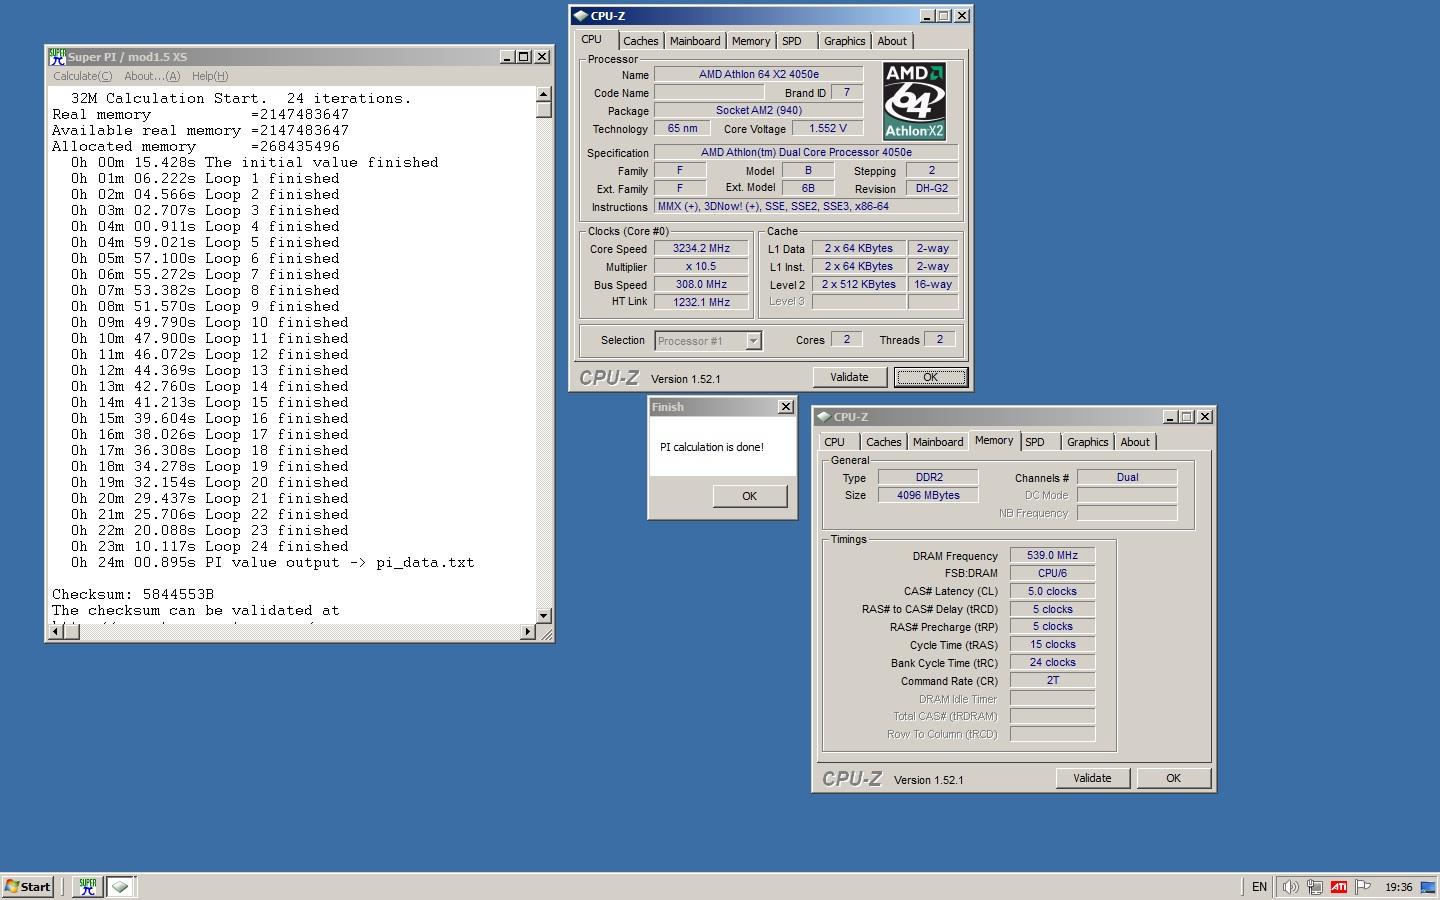Click the memory Type value DDR2
The image size is (1440, 900).
(928, 477)
